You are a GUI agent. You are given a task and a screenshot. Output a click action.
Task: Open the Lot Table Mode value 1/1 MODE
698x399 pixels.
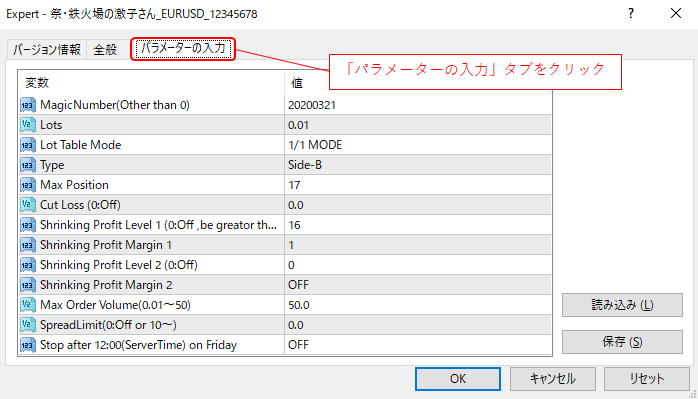(418, 145)
